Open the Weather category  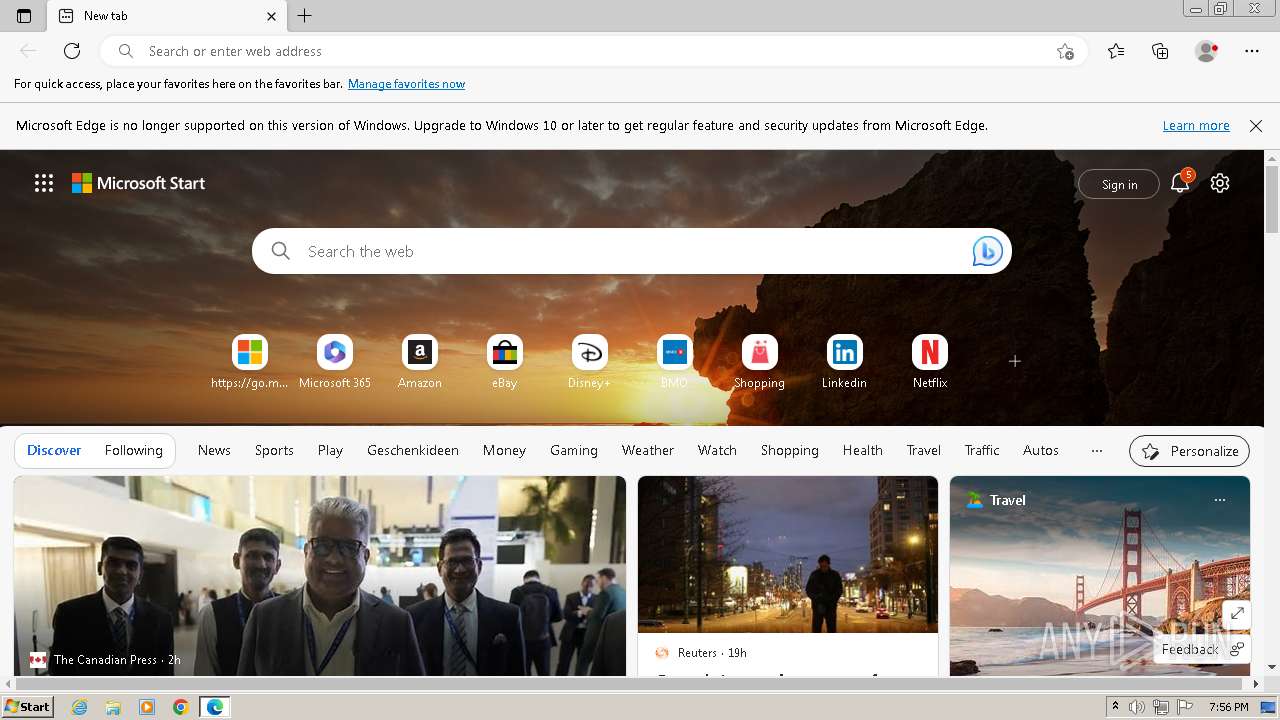(x=648, y=451)
